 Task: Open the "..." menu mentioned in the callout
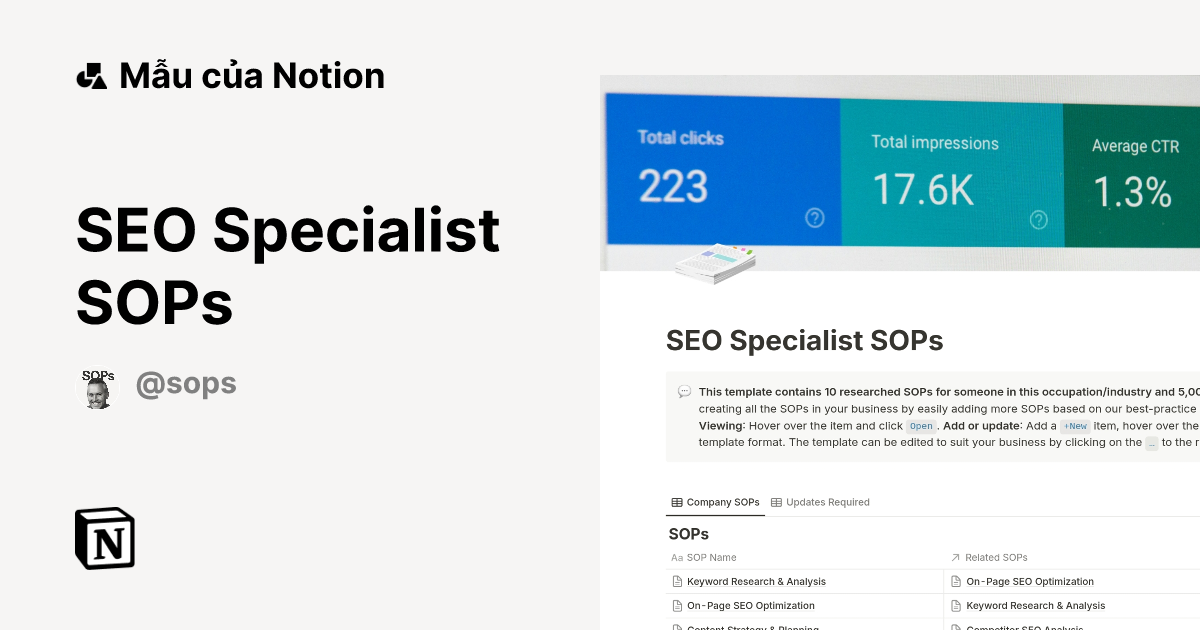[1152, 443]
